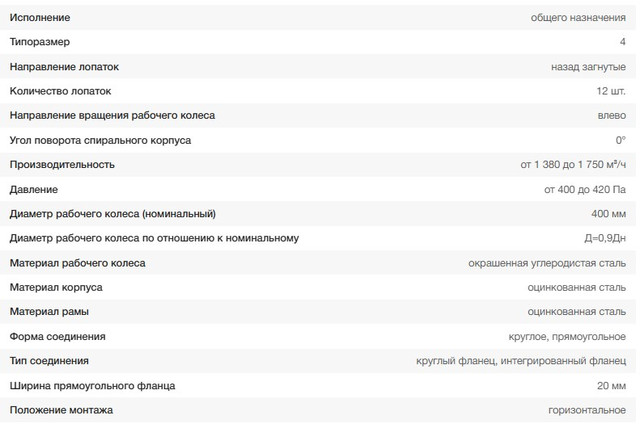Screen dimensions: 640x428
Task: Click the 'Исполнение' row label
Action: 40,18
